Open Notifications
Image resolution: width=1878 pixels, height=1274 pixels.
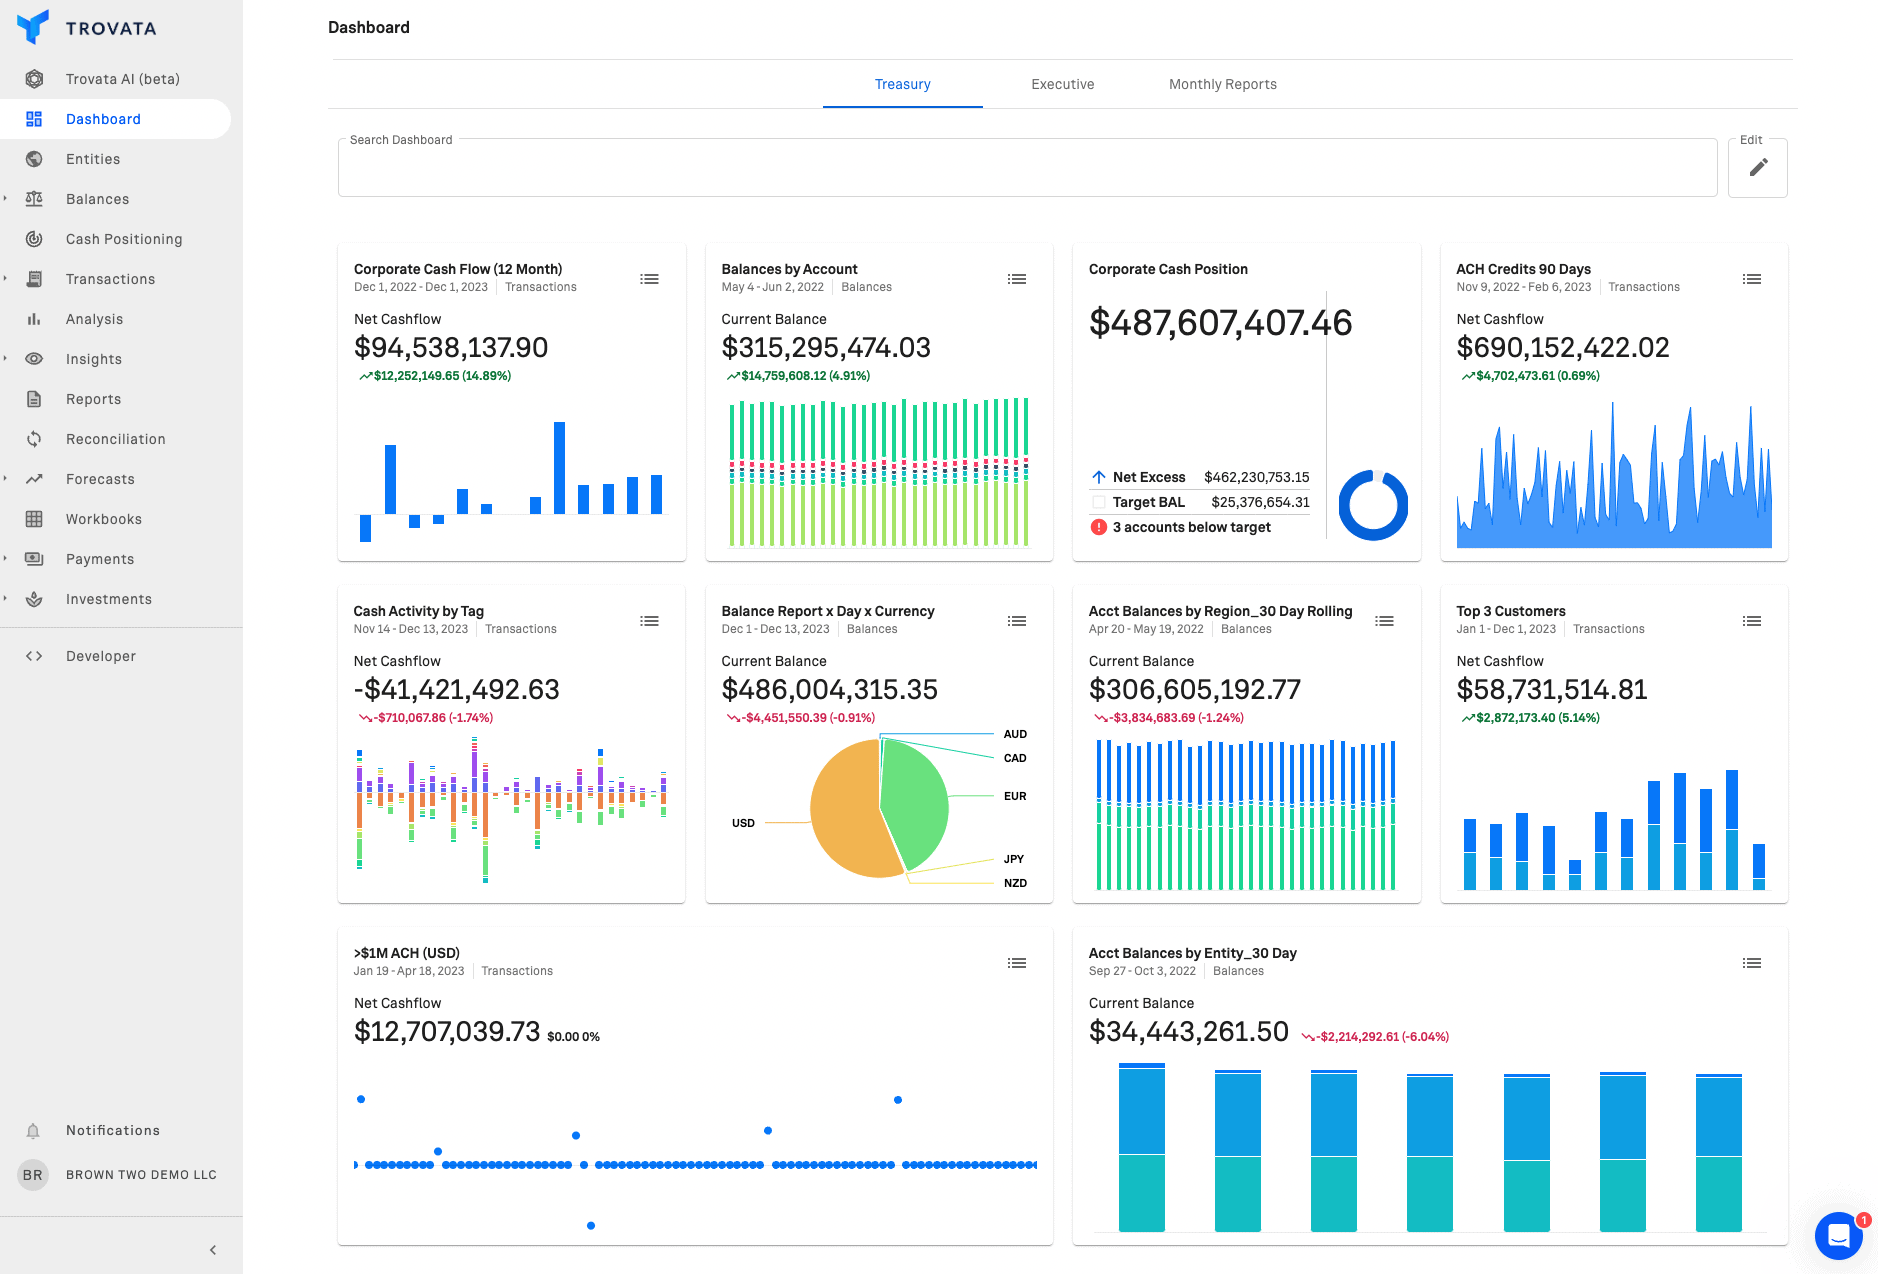112,1130
